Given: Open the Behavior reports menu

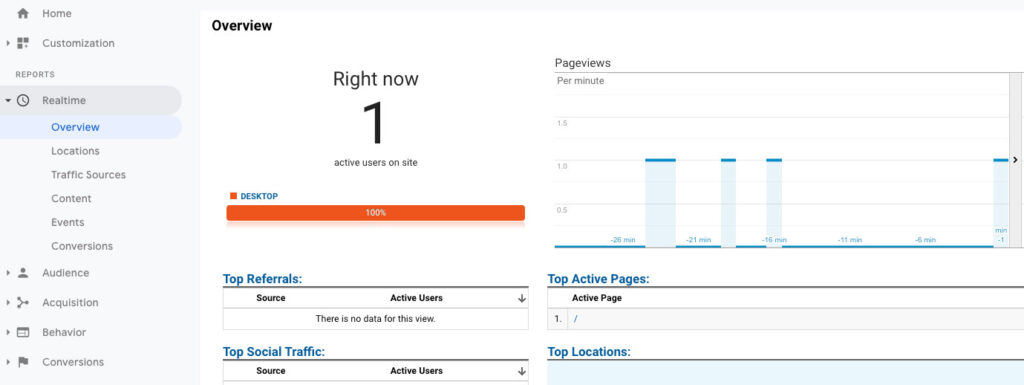Looking at the screenshot, I should 64,332.
